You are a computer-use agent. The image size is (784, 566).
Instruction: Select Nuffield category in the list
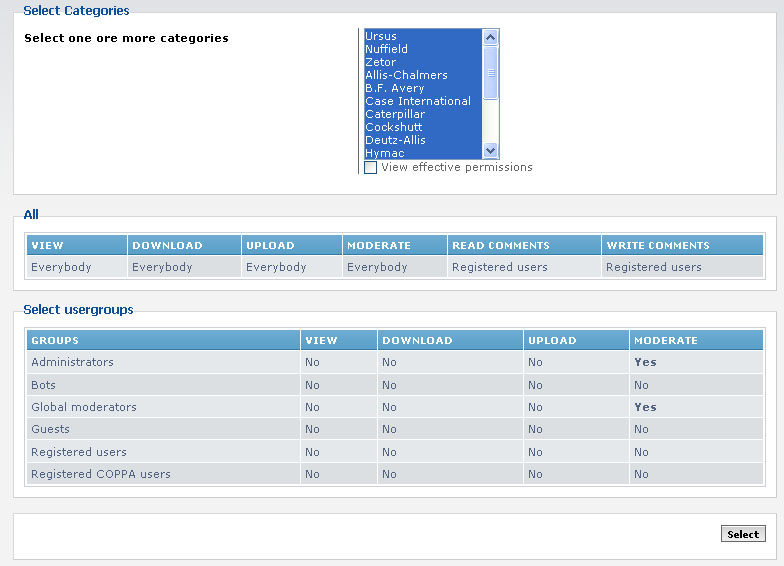tap(387, 49)
